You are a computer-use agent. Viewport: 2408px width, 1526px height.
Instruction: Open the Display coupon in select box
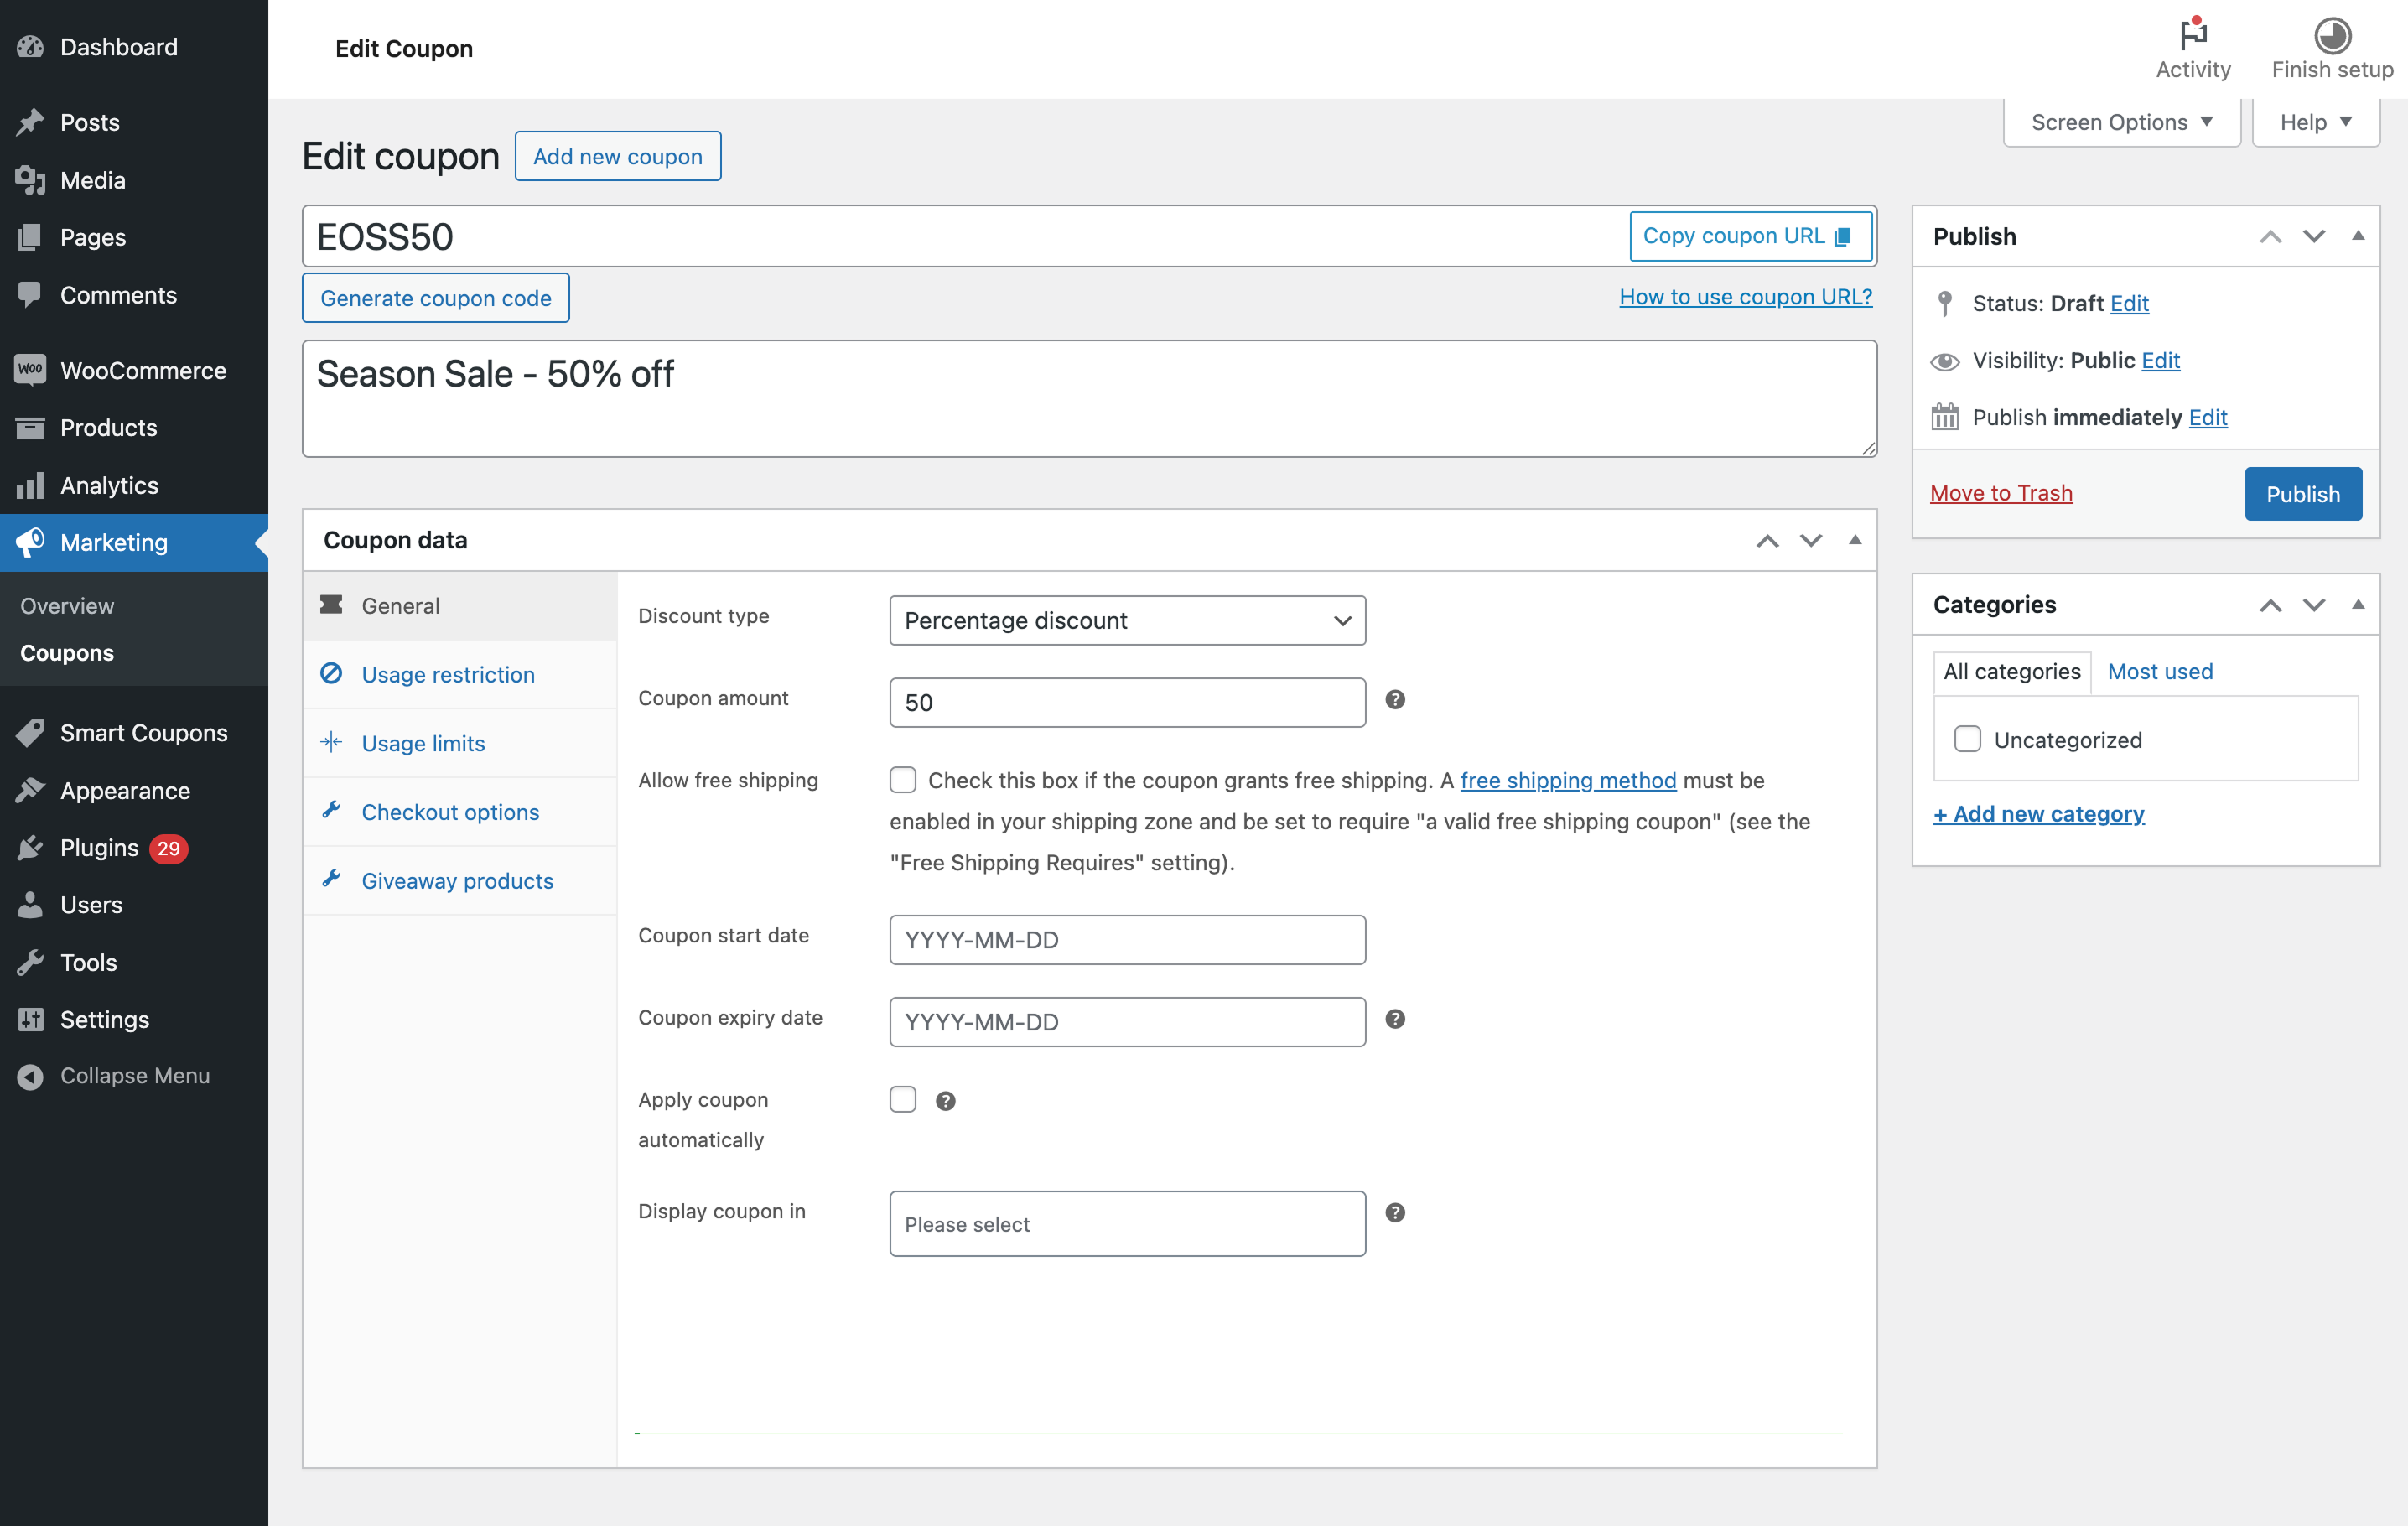pyautogui.click(x=1127, y=1223)
